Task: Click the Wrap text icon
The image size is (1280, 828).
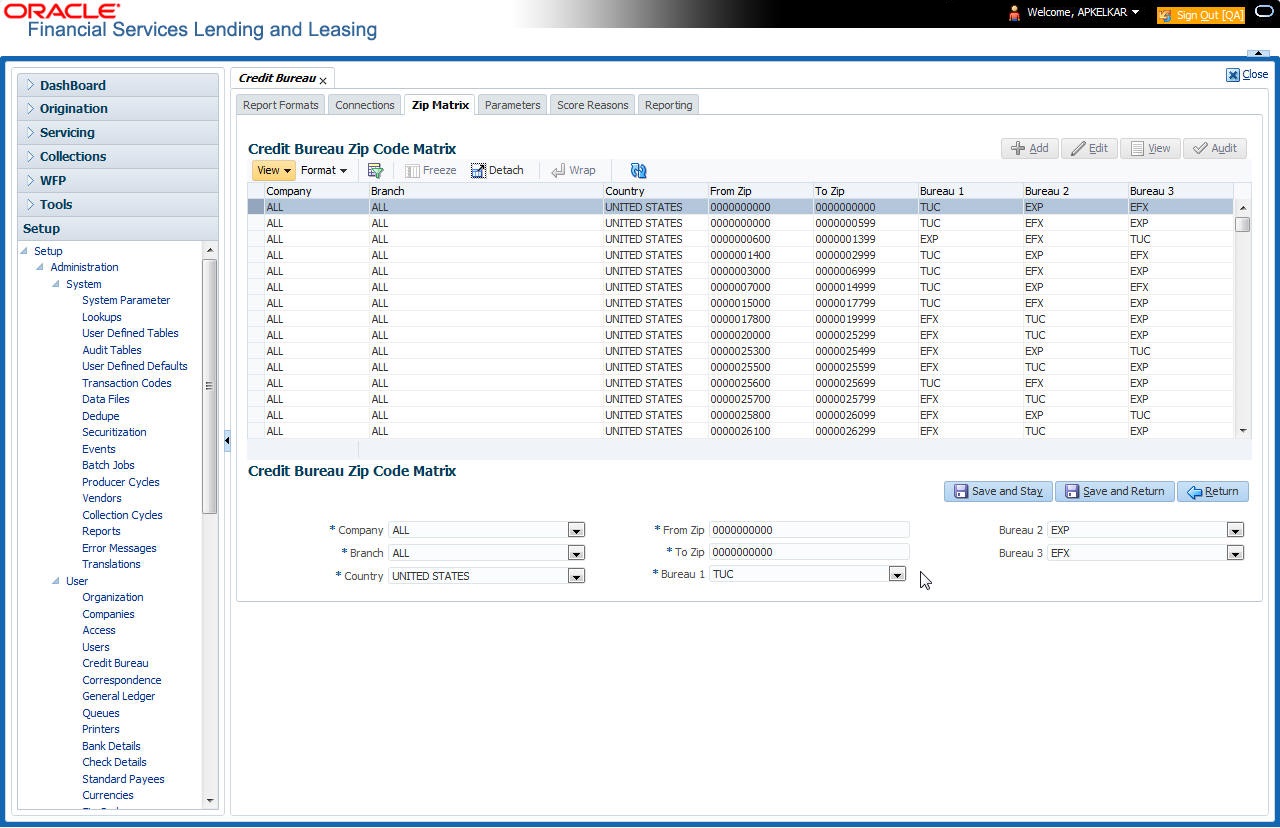Action: (x=573, y=171)
